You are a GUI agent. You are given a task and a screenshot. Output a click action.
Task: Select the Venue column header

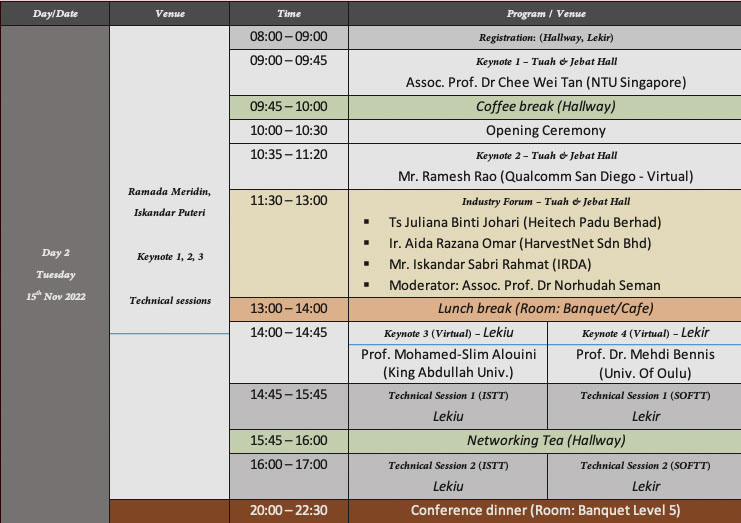click(170, 14)
